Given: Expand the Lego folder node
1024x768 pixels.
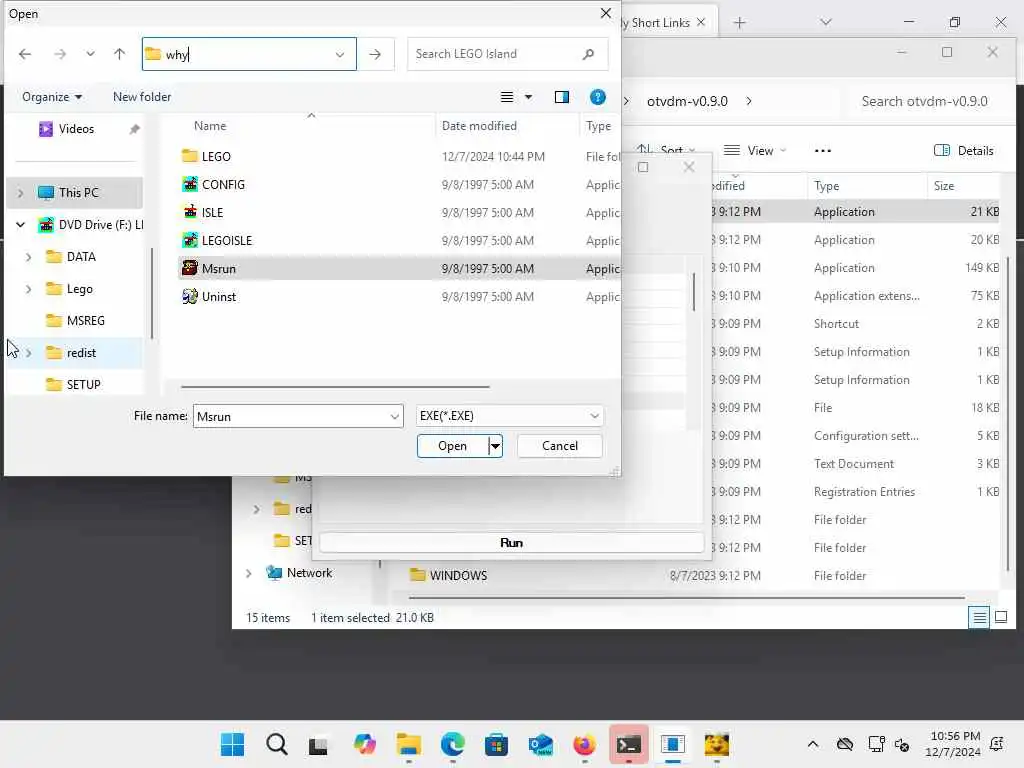Looking at the screenshot, I should (28, 289).
